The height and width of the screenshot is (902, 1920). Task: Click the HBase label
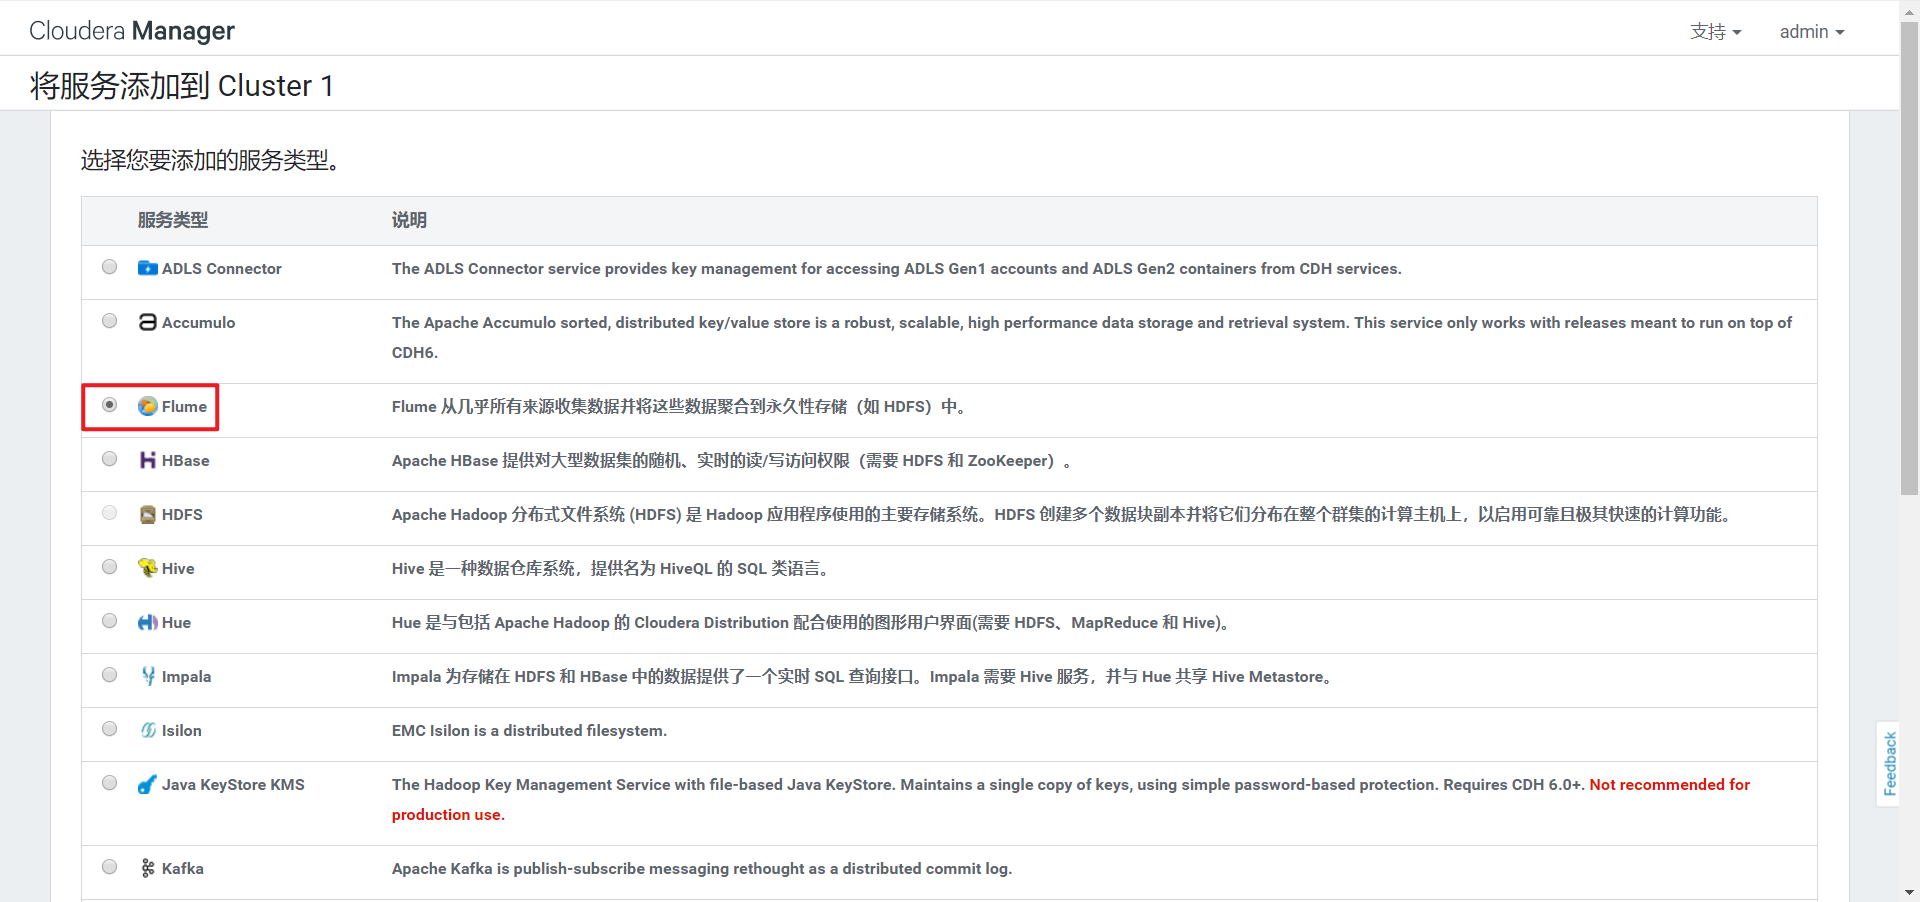[x=186, y=460]
